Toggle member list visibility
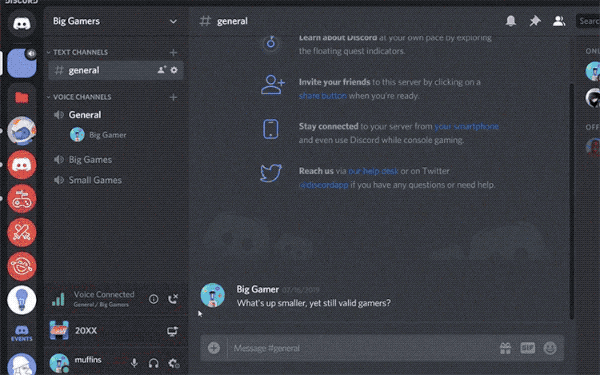 click(559, 21)
